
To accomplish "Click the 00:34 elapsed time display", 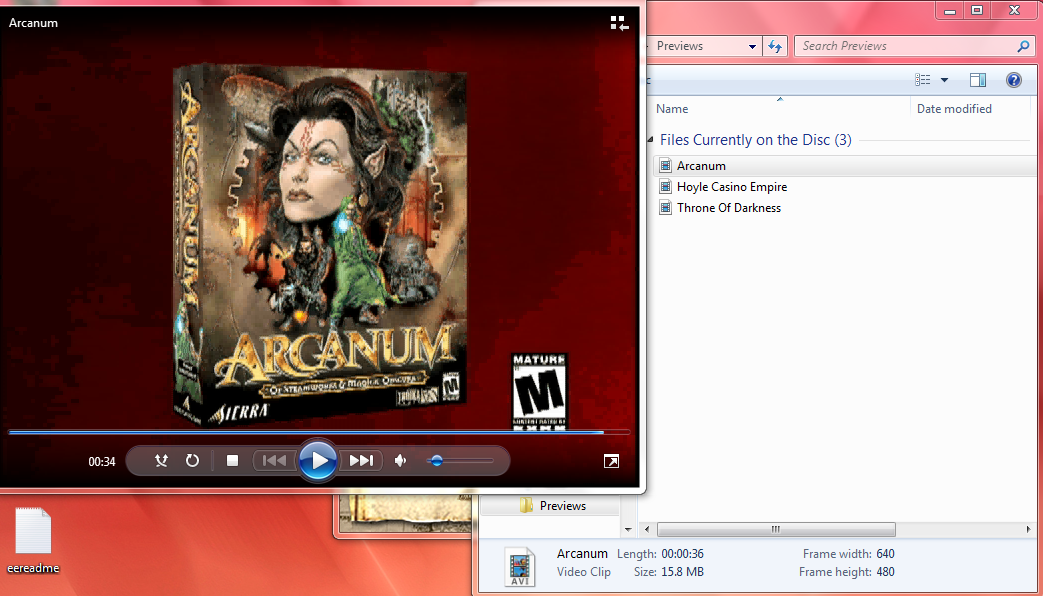I will (x=102, y=462).
